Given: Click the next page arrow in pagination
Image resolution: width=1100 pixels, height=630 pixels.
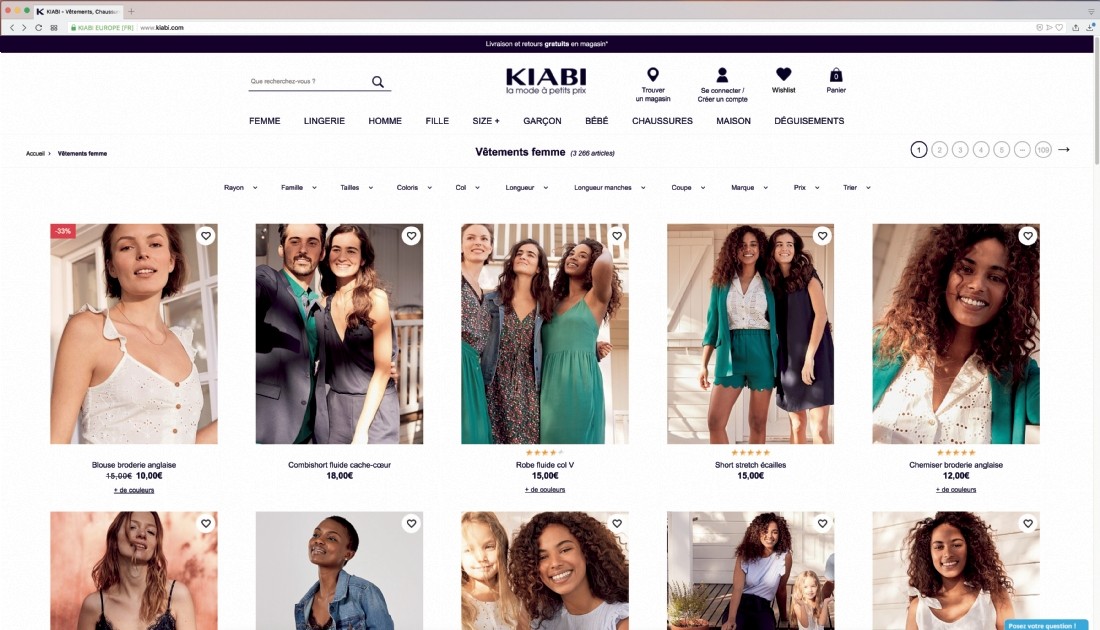Looking at the screenshot, I should (x=1064, y=149).
